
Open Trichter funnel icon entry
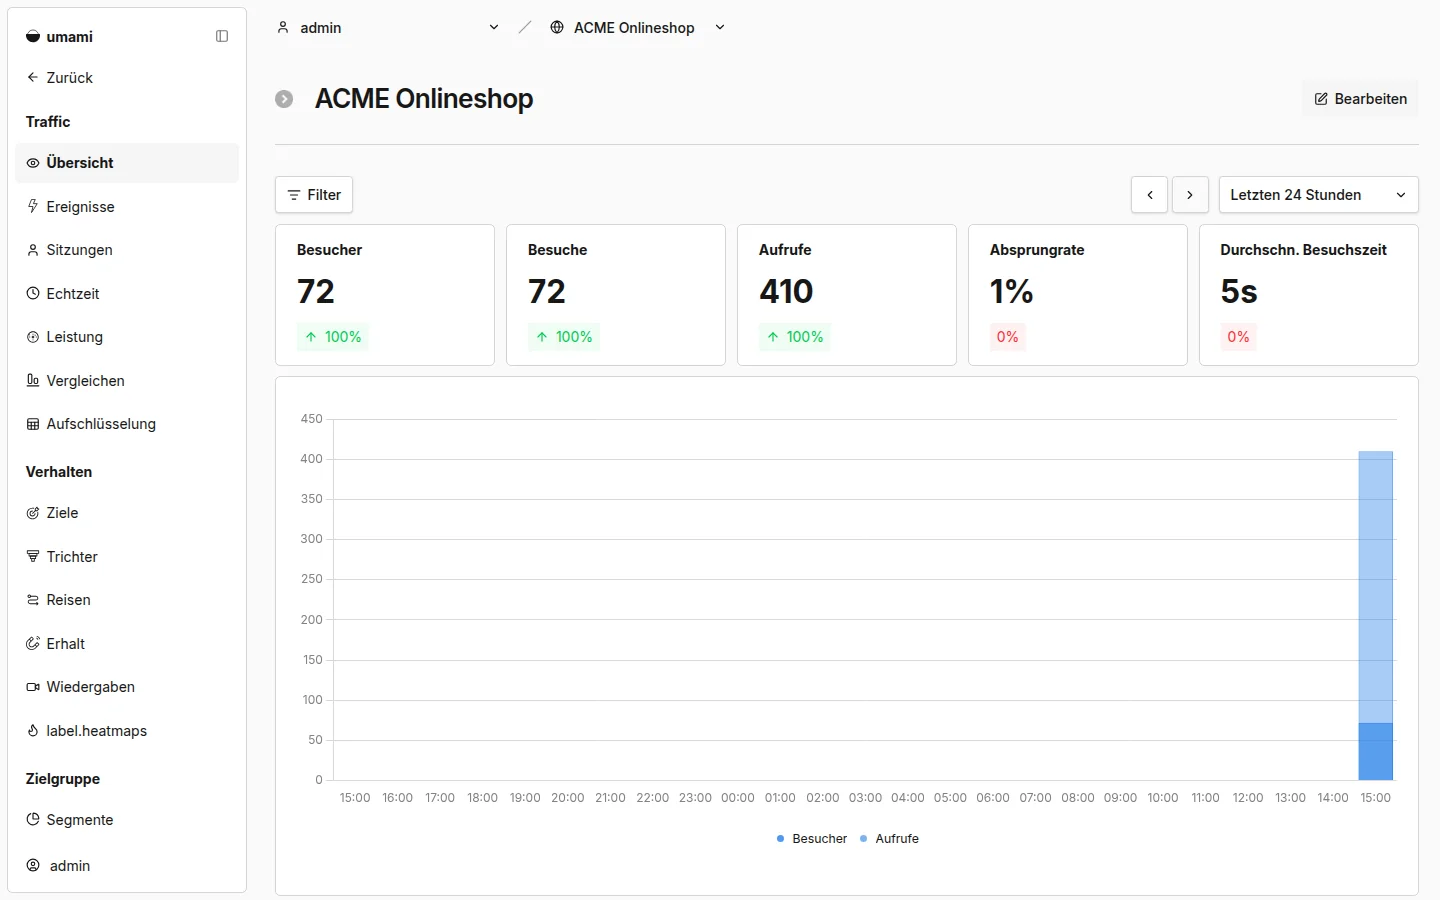33,556
